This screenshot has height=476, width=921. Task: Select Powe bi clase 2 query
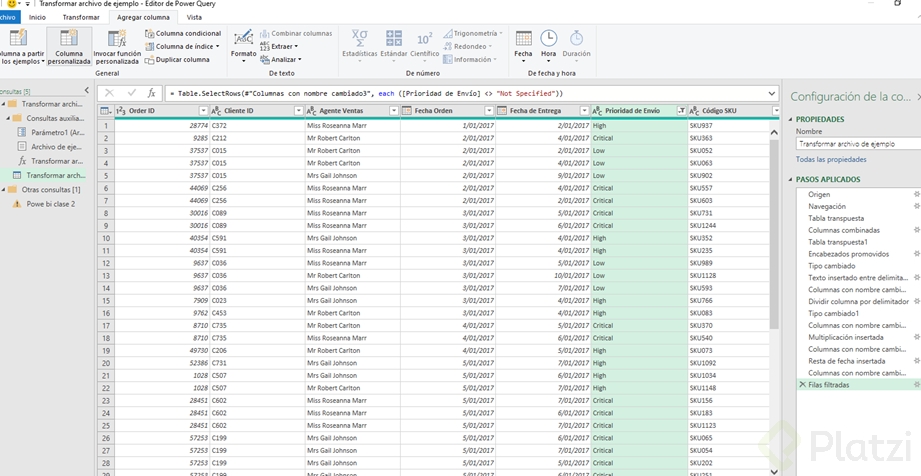50,203
